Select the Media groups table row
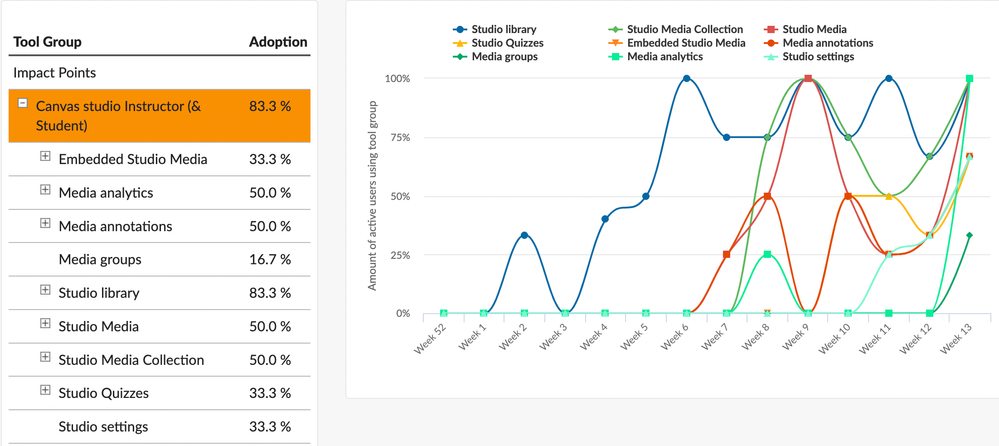999x446 pixels. [100, 259]
